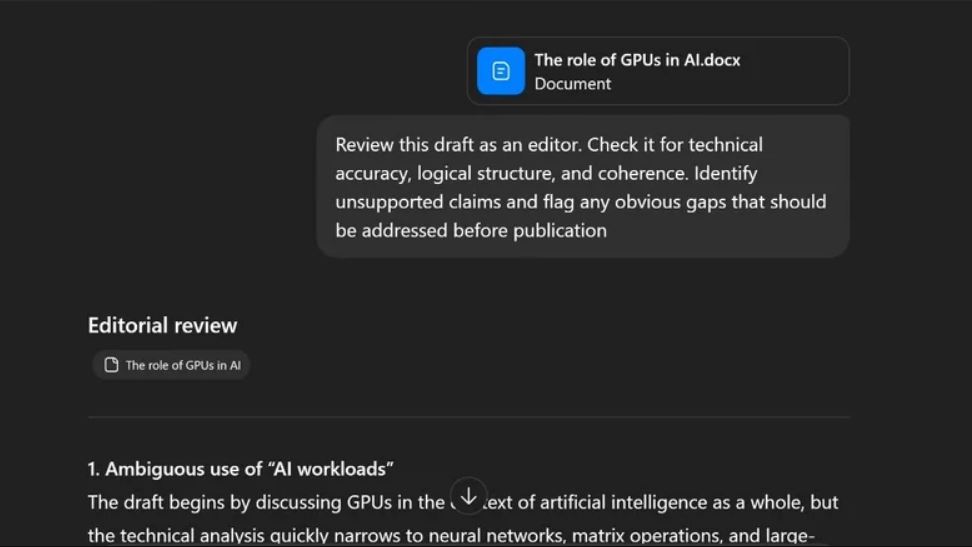This screenshot has height=547, width=972.
Task: Click the horizontal divider below the source chip
Action: 468,416
